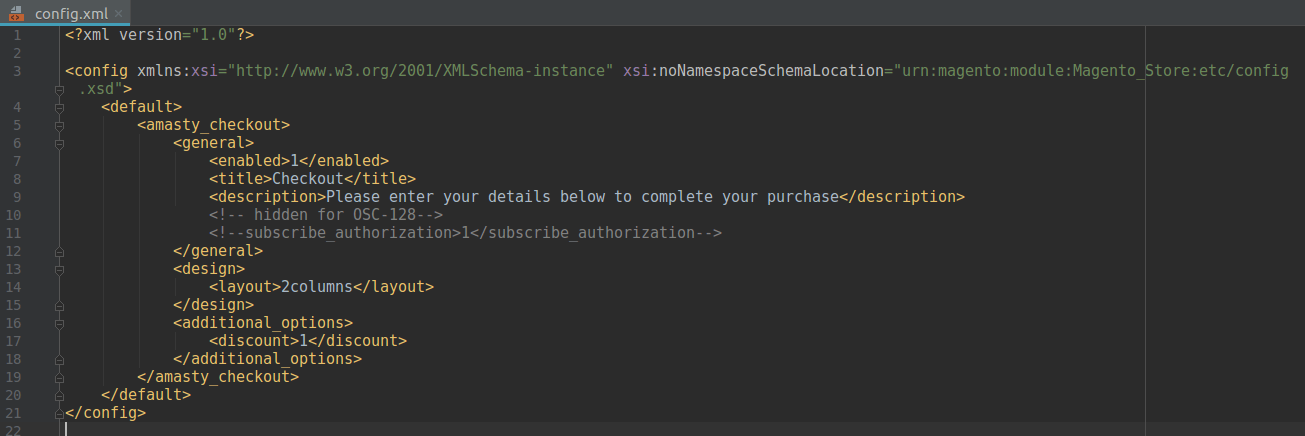Click fold end marker at closing default tag

(59, 395)
